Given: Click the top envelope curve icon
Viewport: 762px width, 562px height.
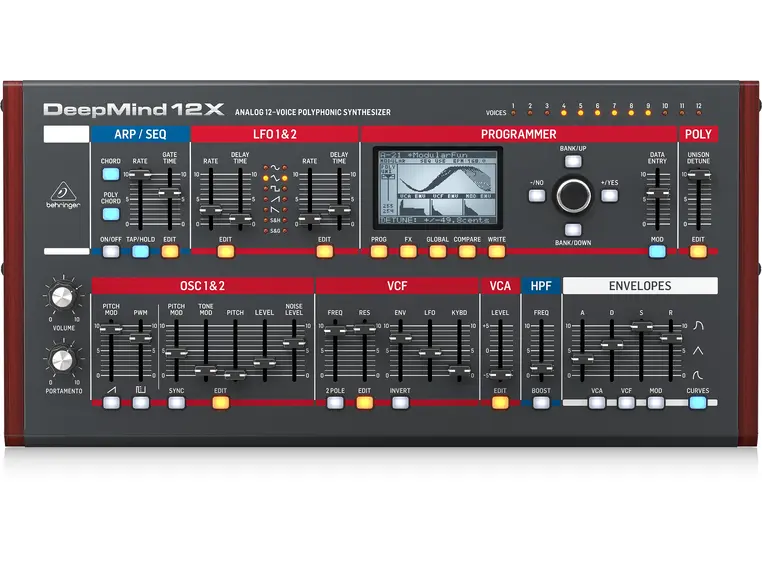Looking at the screenshot, I should pos(698,325).
